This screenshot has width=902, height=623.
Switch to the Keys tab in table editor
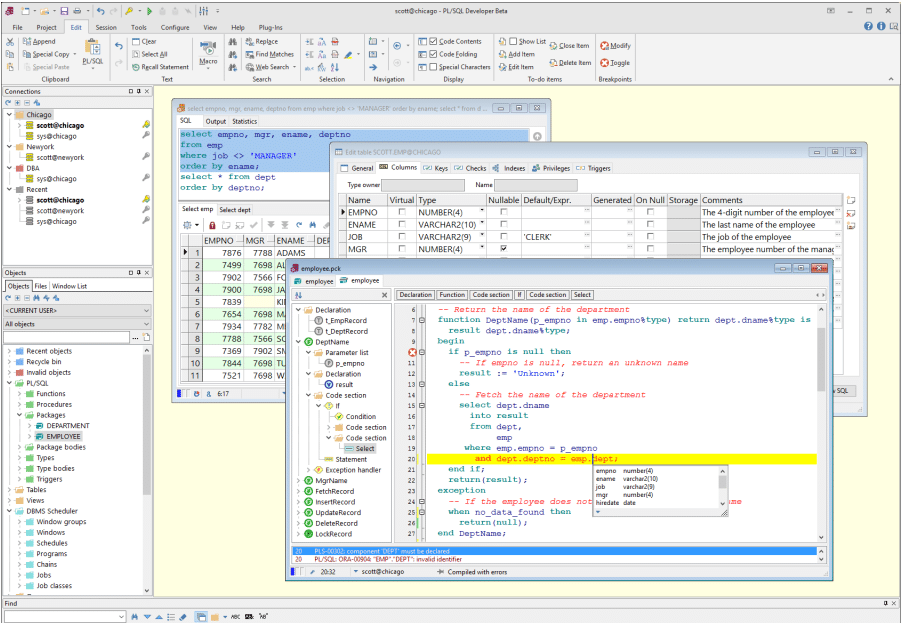pos(440,168)
